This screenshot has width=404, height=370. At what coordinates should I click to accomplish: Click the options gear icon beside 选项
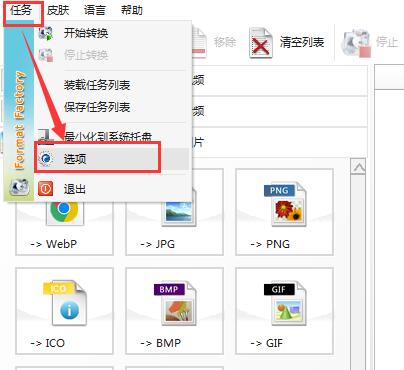tap(46, 158)
